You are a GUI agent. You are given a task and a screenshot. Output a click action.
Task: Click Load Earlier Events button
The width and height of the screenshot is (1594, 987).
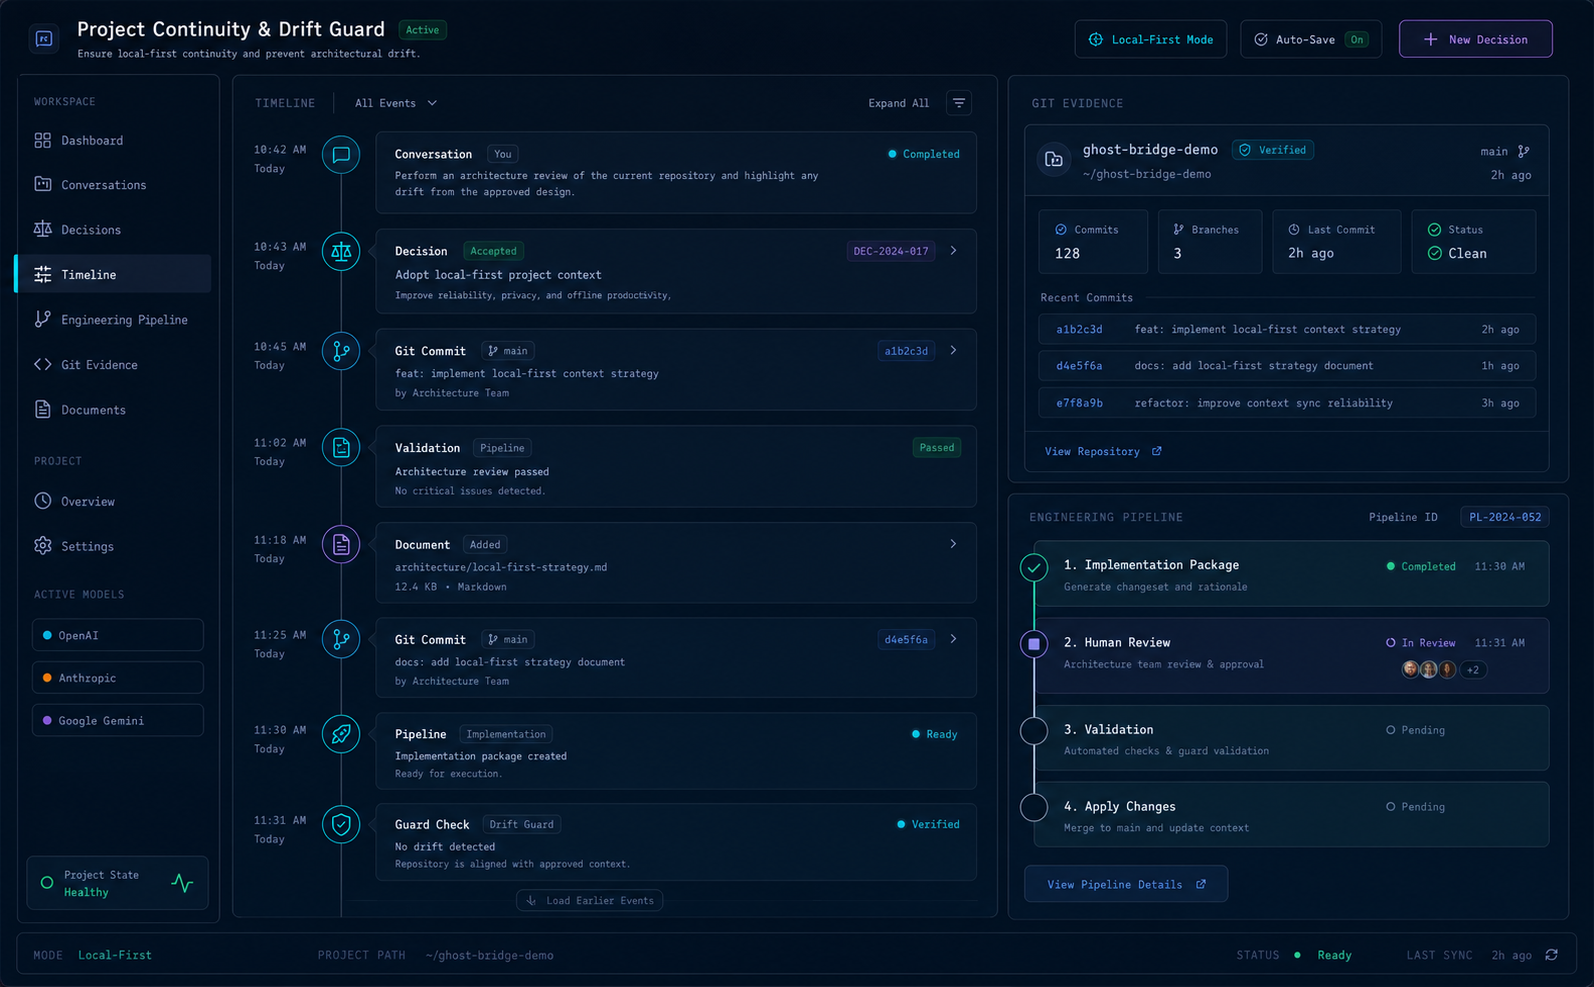(590, 900)
